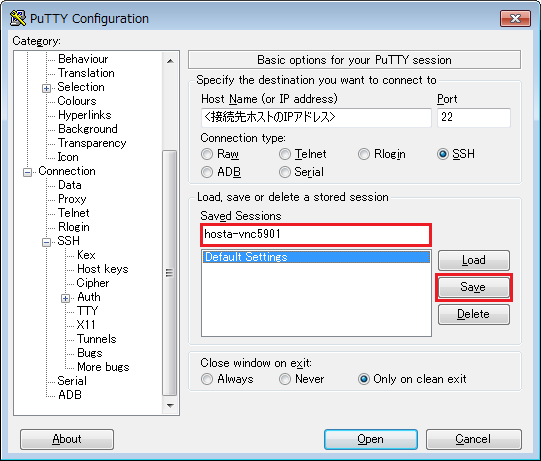
Task: Click the Open button
Action: (371, 439)
